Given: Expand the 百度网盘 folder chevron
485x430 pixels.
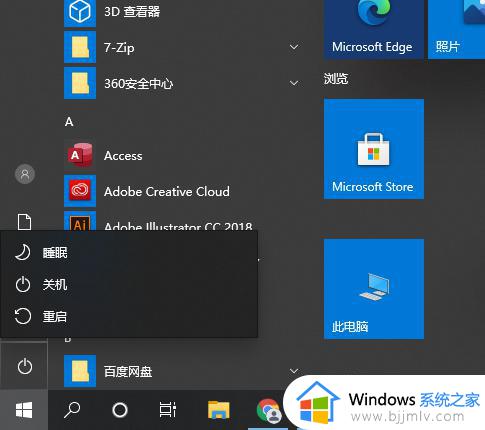Looking at the screenshot, I should [x=294, y=371].
